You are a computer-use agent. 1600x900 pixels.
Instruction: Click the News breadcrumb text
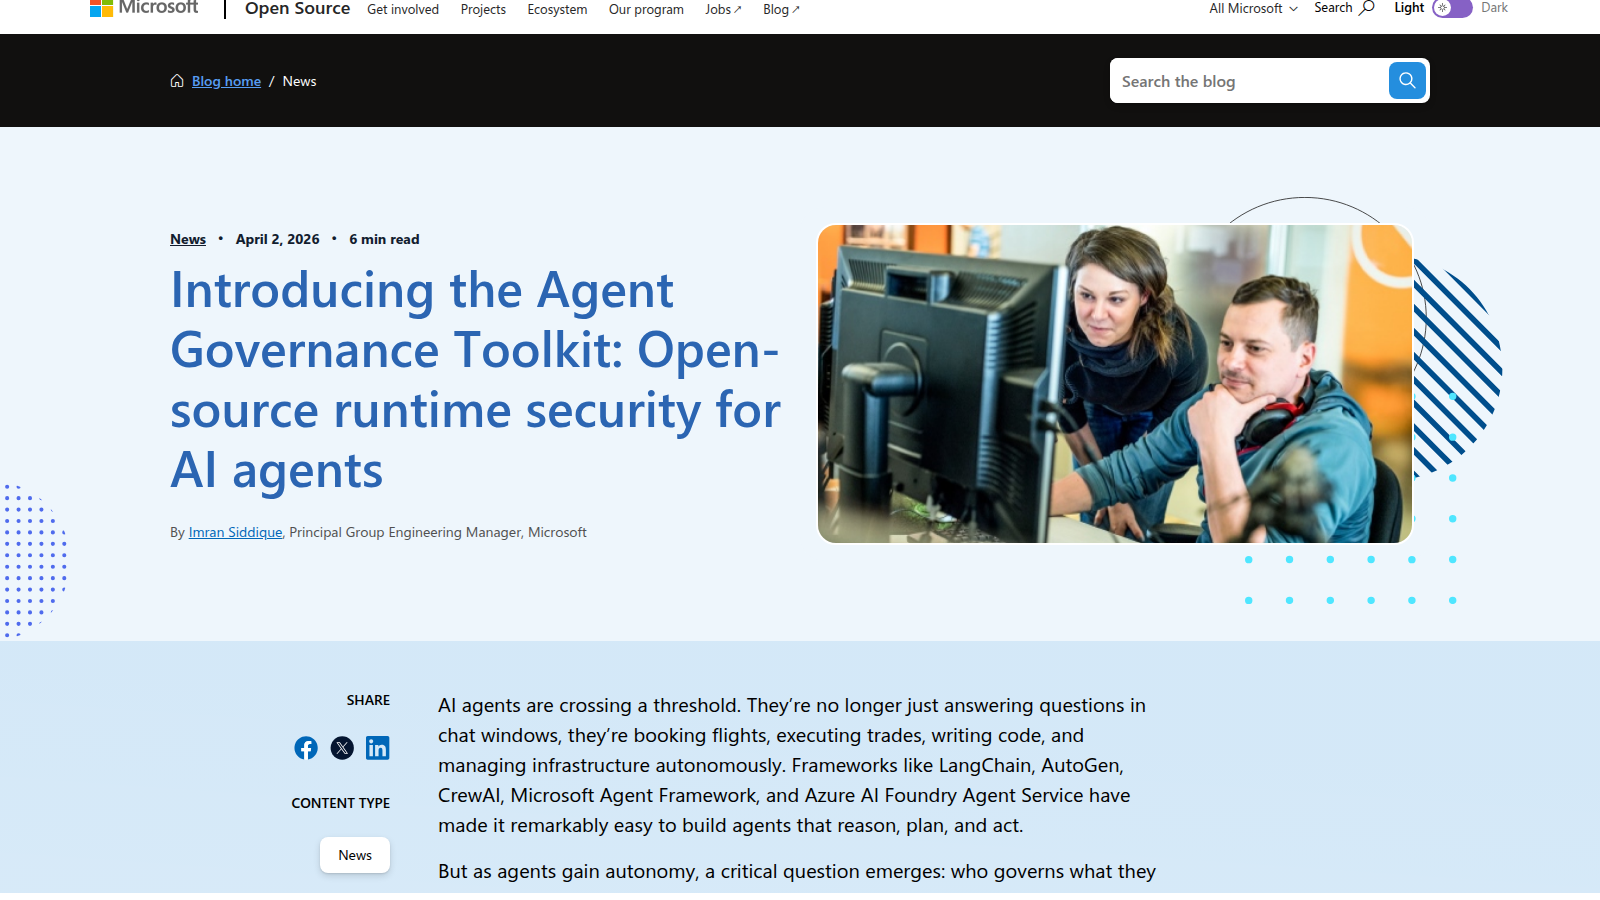pos(299,81)
